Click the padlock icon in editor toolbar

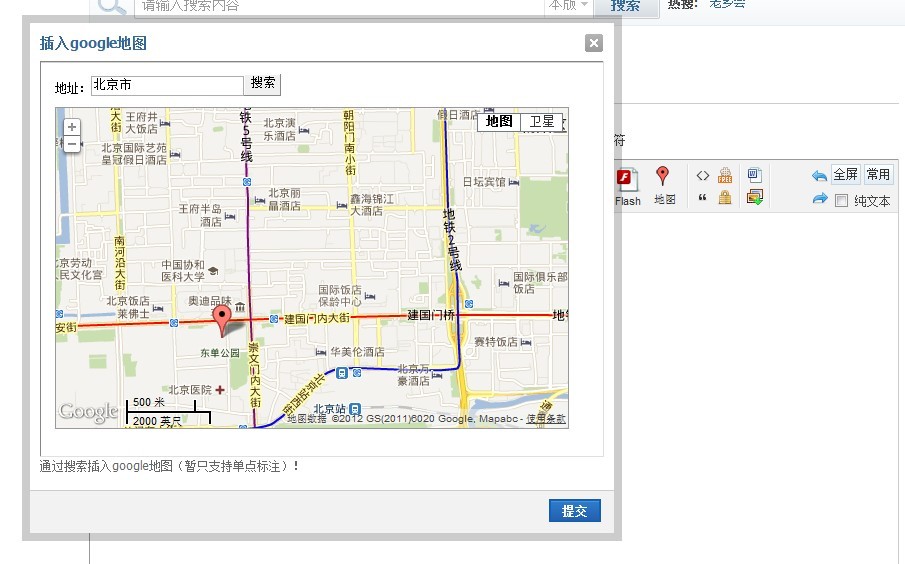point(725,198)
